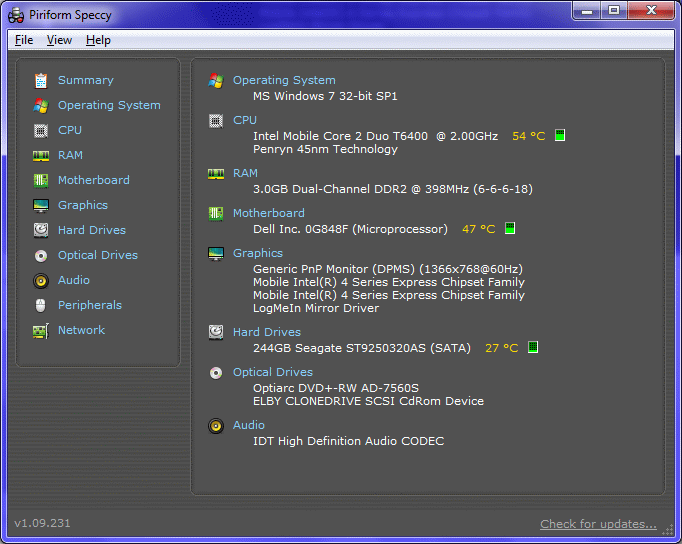This screenshot has height=544, width=682.
Task: Click the green temperature indicator next to 47 °C
Action: [x=510, y=228]
